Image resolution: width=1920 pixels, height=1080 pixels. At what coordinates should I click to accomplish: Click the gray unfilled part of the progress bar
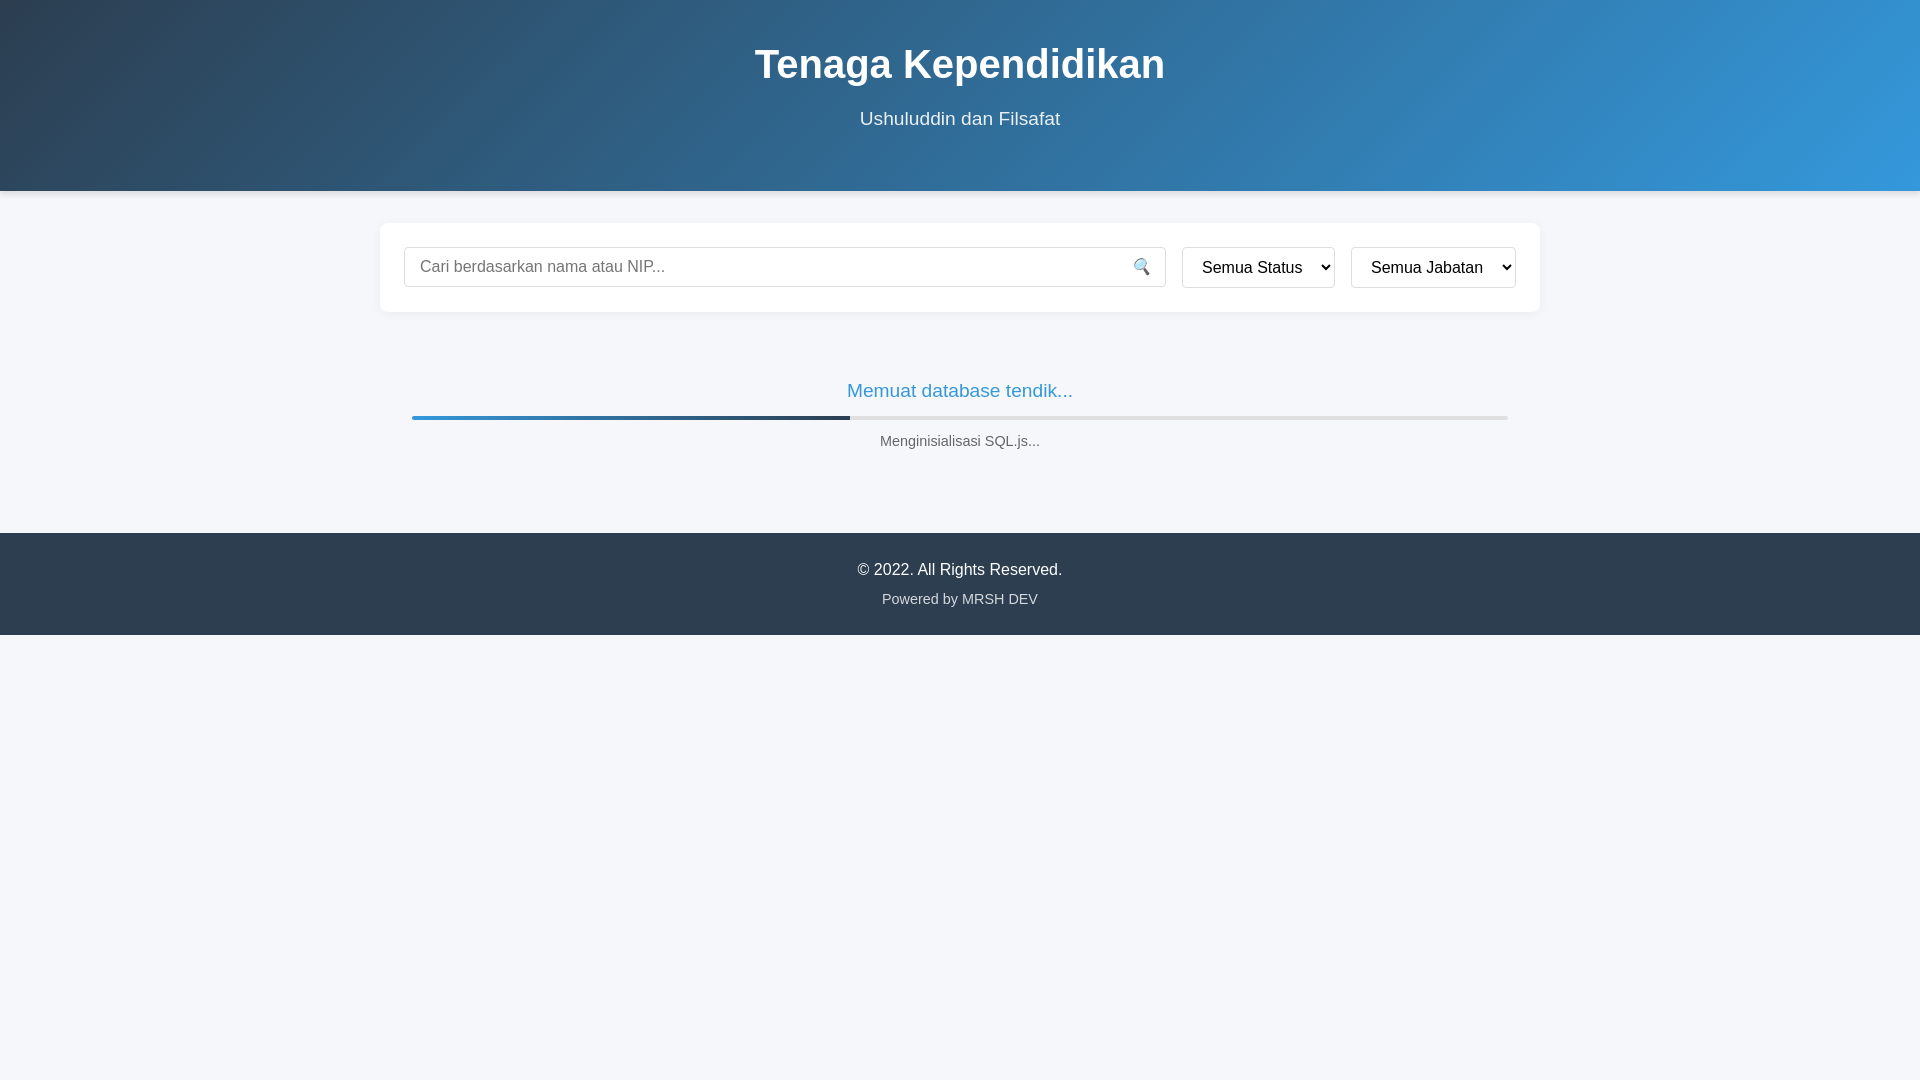click(x=1180, y=418)
